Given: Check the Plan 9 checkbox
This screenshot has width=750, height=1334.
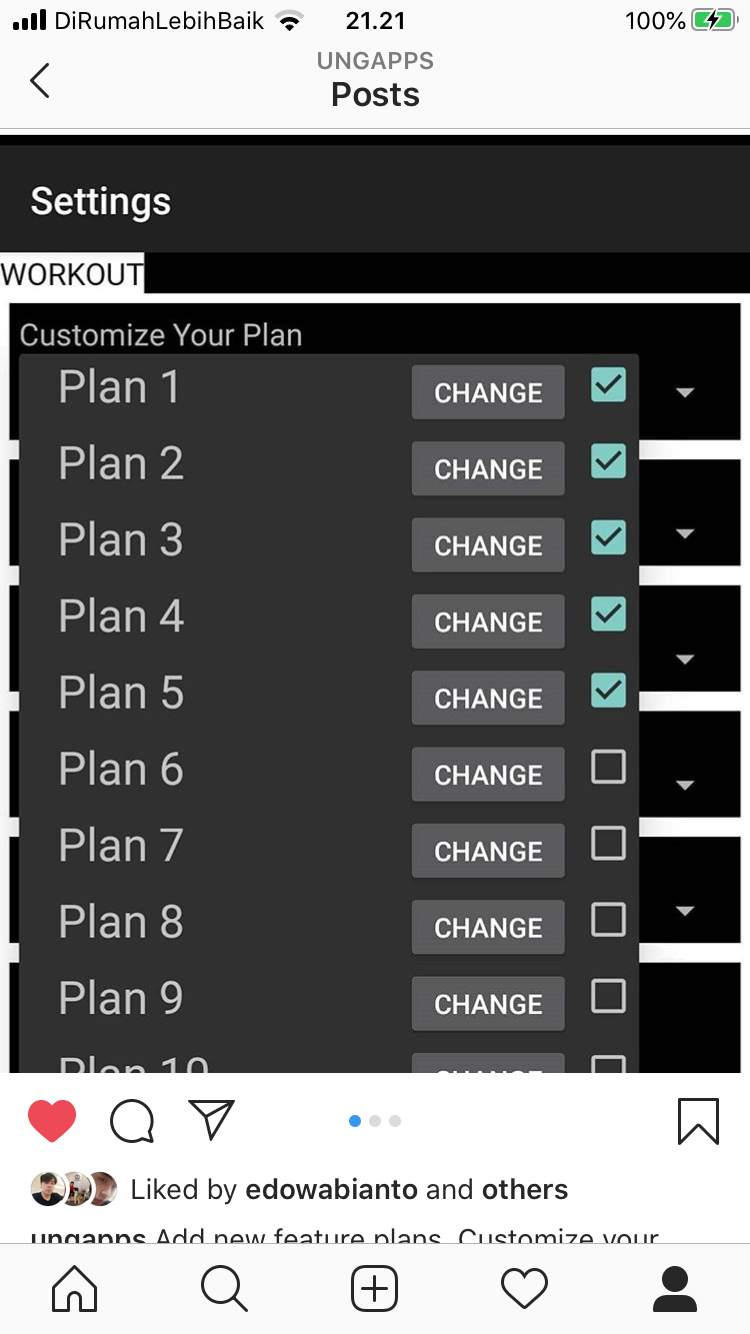Looking at the screenshot, I should (607, 995).
